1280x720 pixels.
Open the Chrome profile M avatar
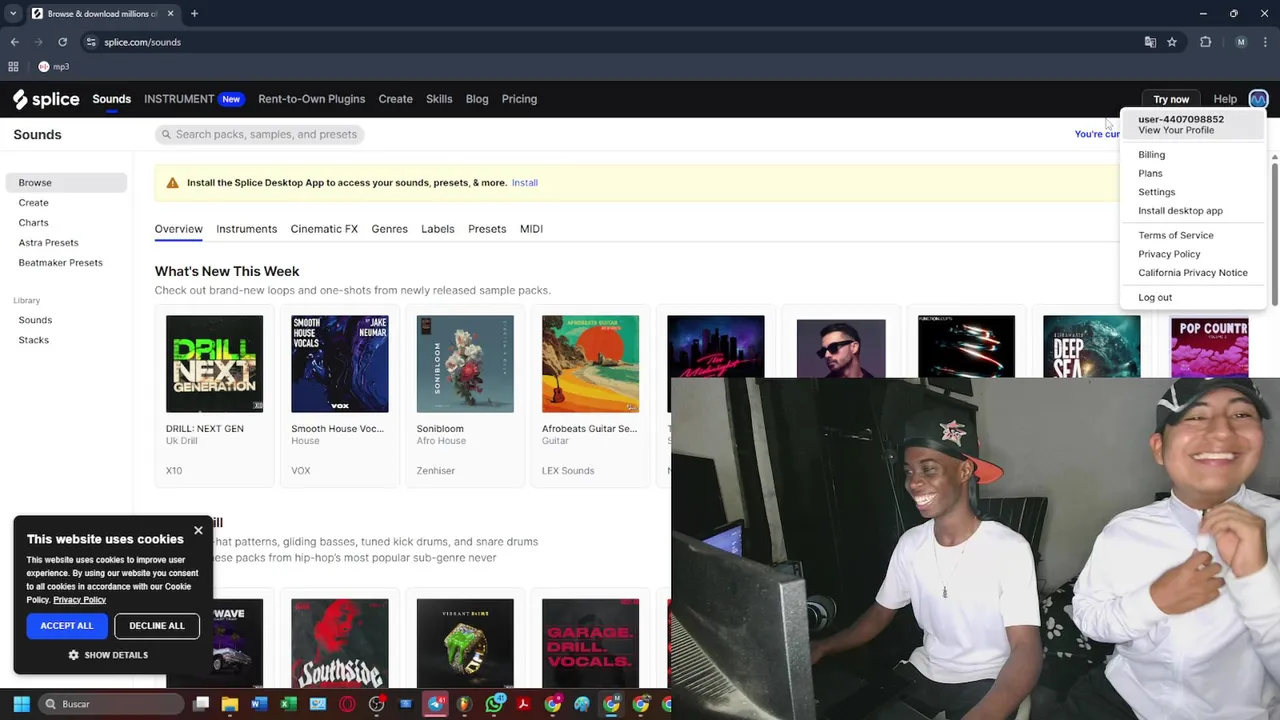[1241, 42]
